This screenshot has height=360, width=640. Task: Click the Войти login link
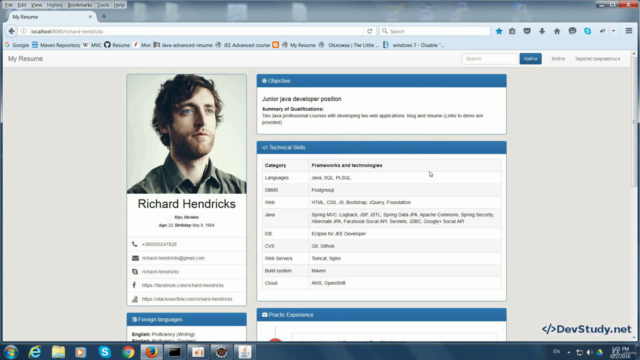558,59
